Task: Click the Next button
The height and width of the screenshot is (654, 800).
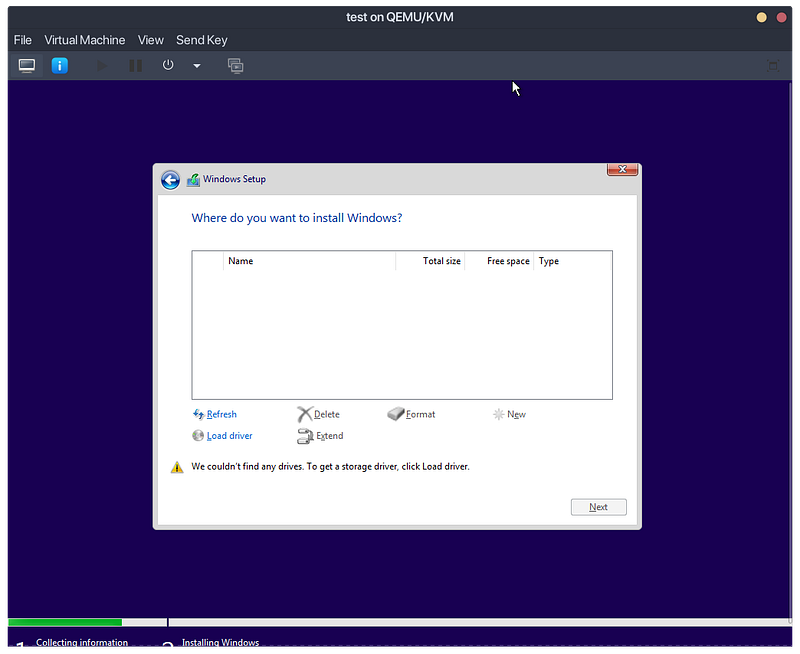Action: click(x=598, y=507)
